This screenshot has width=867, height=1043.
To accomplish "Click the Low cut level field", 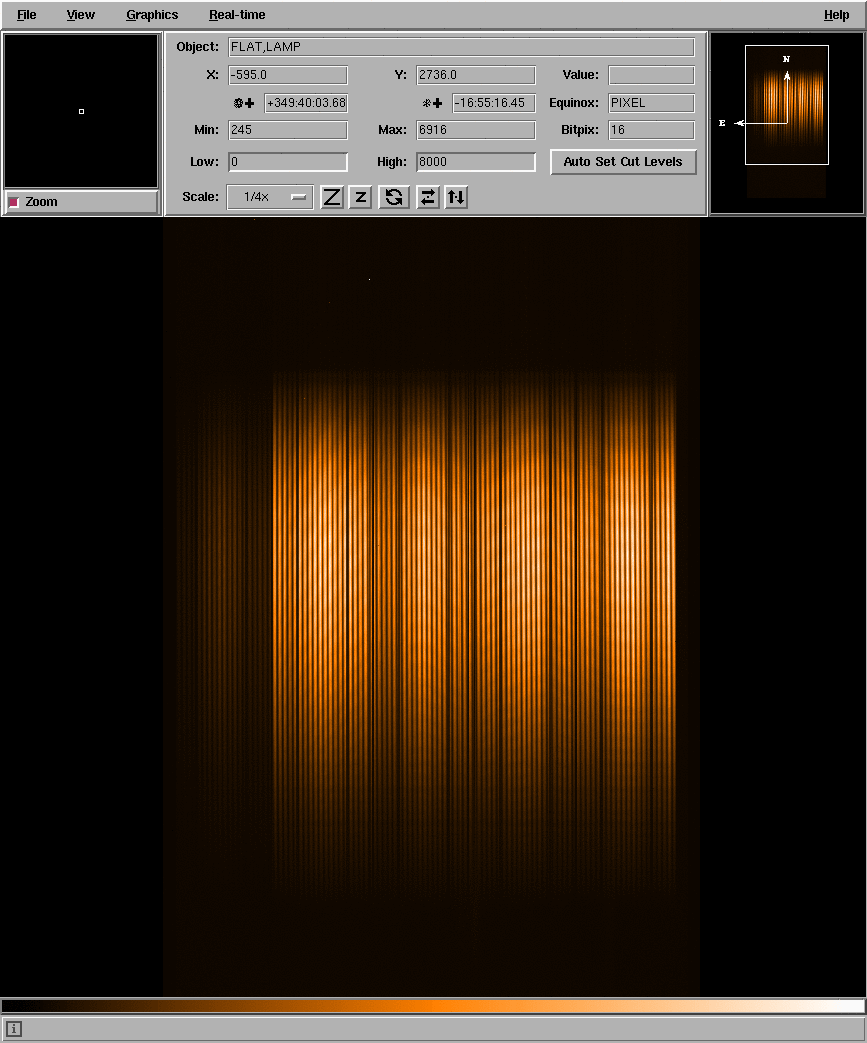I will tap(288, 162).
